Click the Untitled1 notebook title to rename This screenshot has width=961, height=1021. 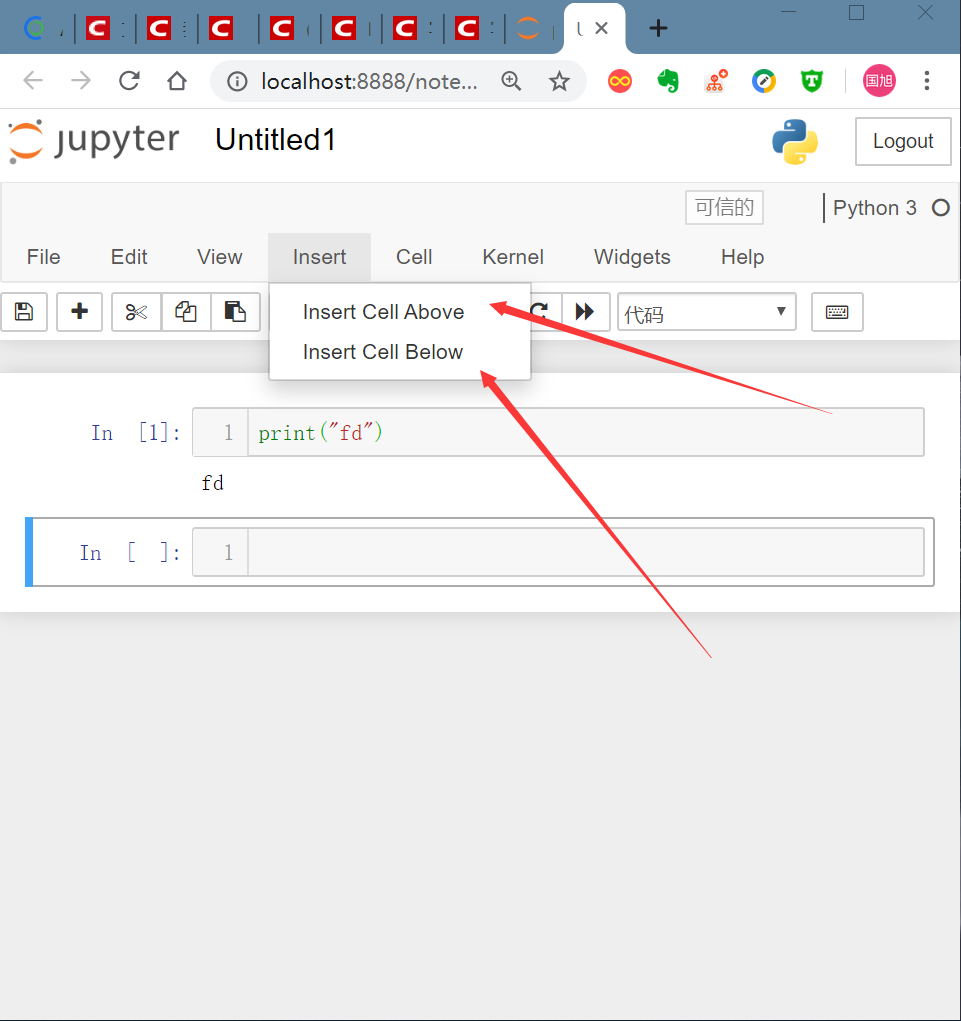click(274, 140)
